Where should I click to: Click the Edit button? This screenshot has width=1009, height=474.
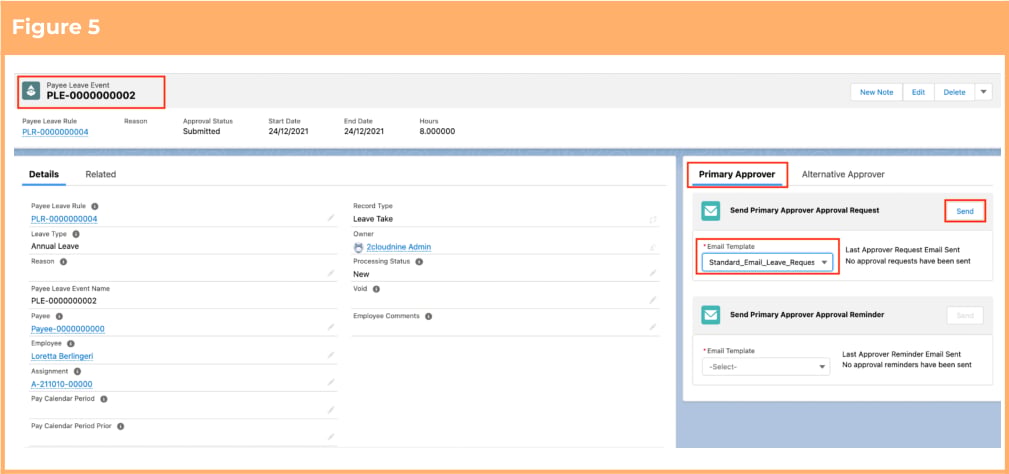[x=918, y=92]
